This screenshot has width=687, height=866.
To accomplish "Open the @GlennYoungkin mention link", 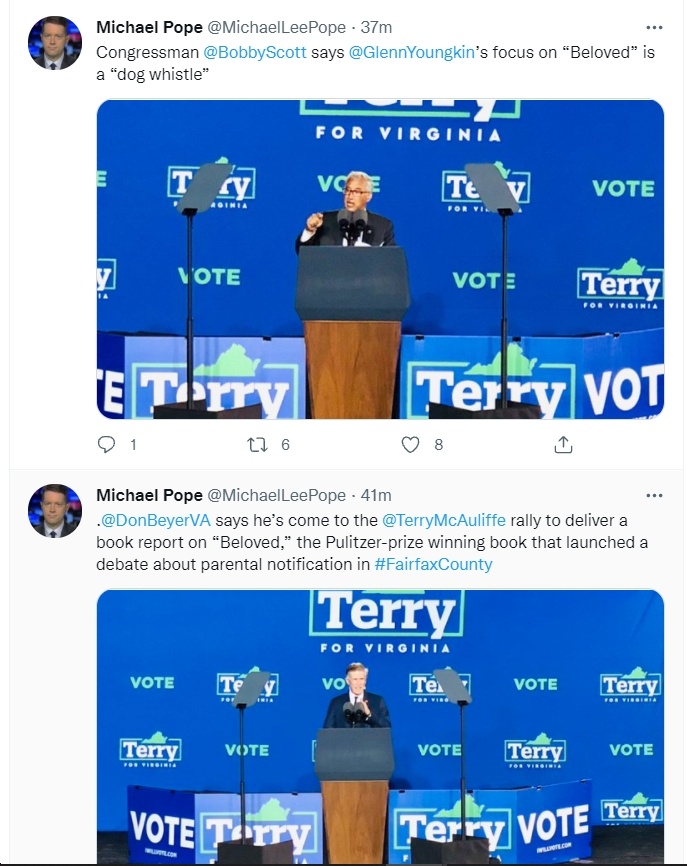I will point(411,52).
